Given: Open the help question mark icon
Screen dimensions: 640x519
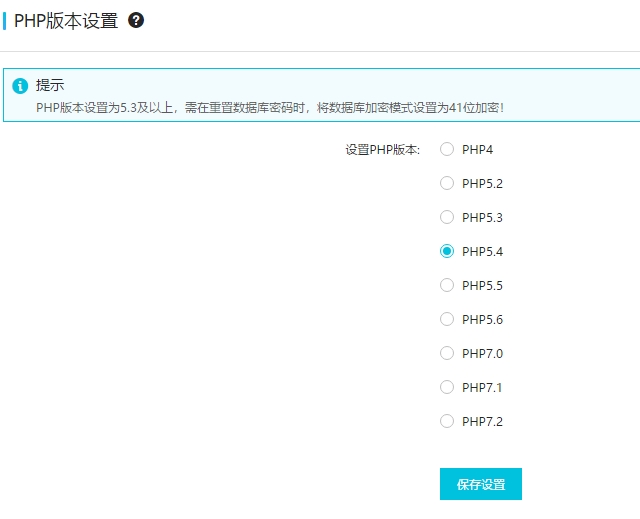Looking at the screenshot, I should [x=136, y=20].
